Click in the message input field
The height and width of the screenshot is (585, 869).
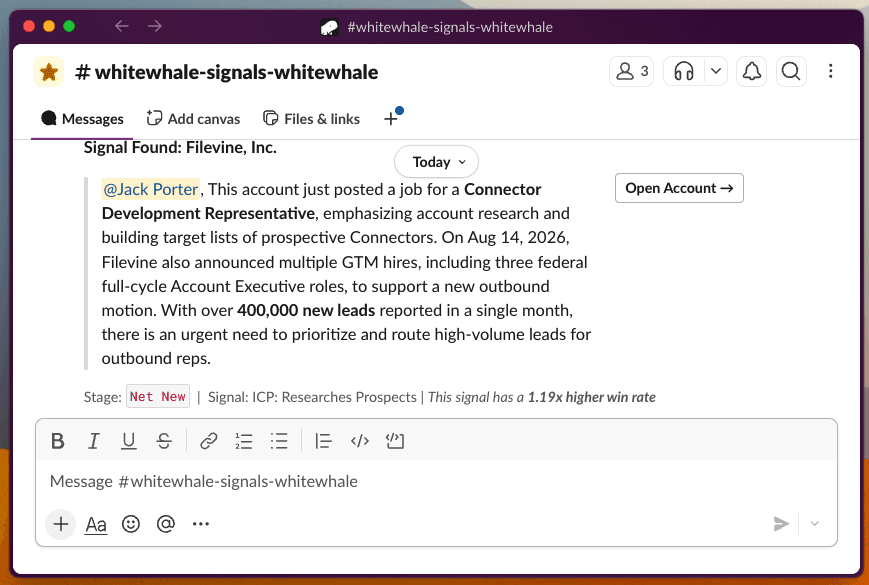(x=436, y=481)
